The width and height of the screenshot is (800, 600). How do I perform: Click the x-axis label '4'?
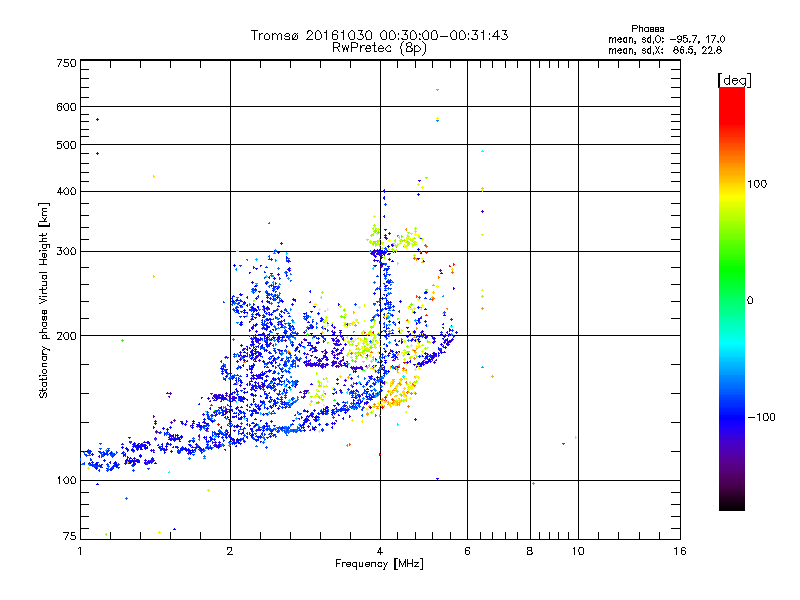pyautogui.click(x=380, y=551)
